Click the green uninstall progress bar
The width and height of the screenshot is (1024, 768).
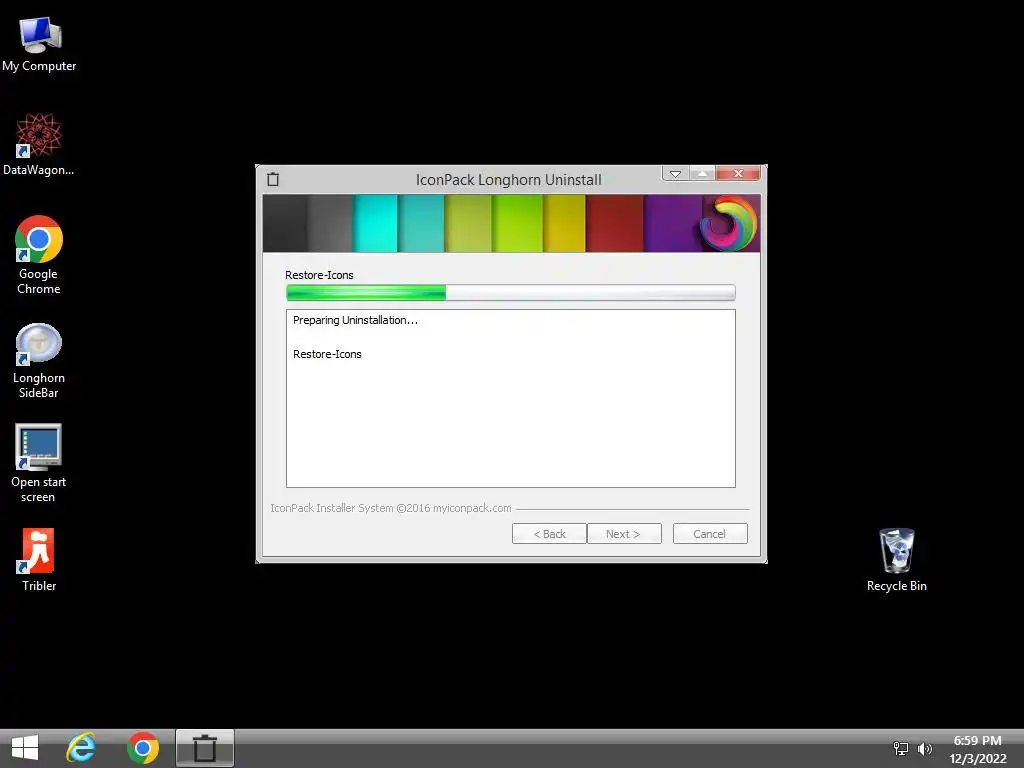(x=511, y=293)
